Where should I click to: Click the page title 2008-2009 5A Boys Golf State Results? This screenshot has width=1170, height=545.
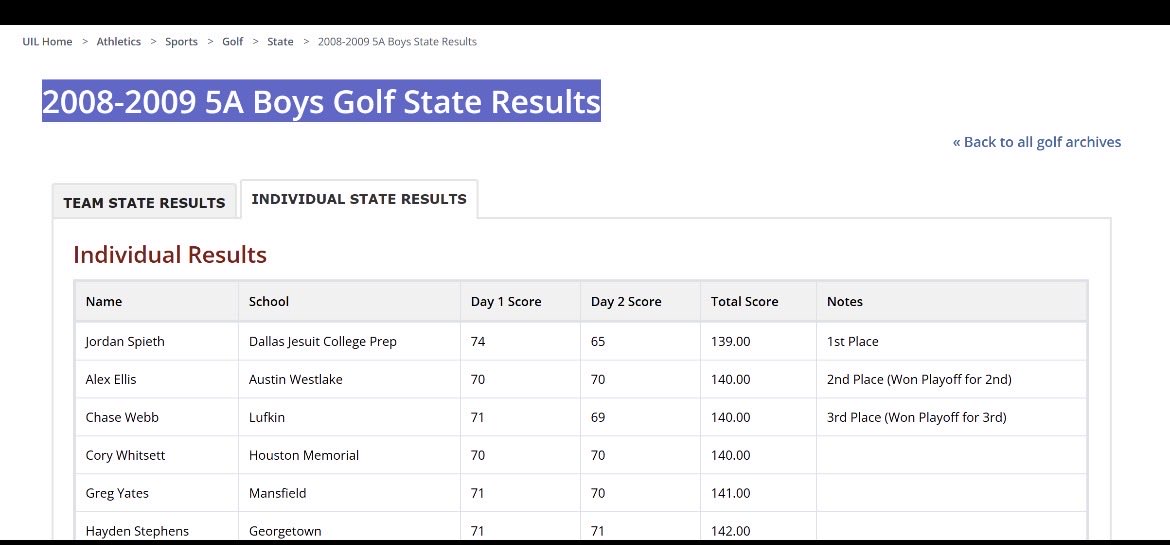322,101
